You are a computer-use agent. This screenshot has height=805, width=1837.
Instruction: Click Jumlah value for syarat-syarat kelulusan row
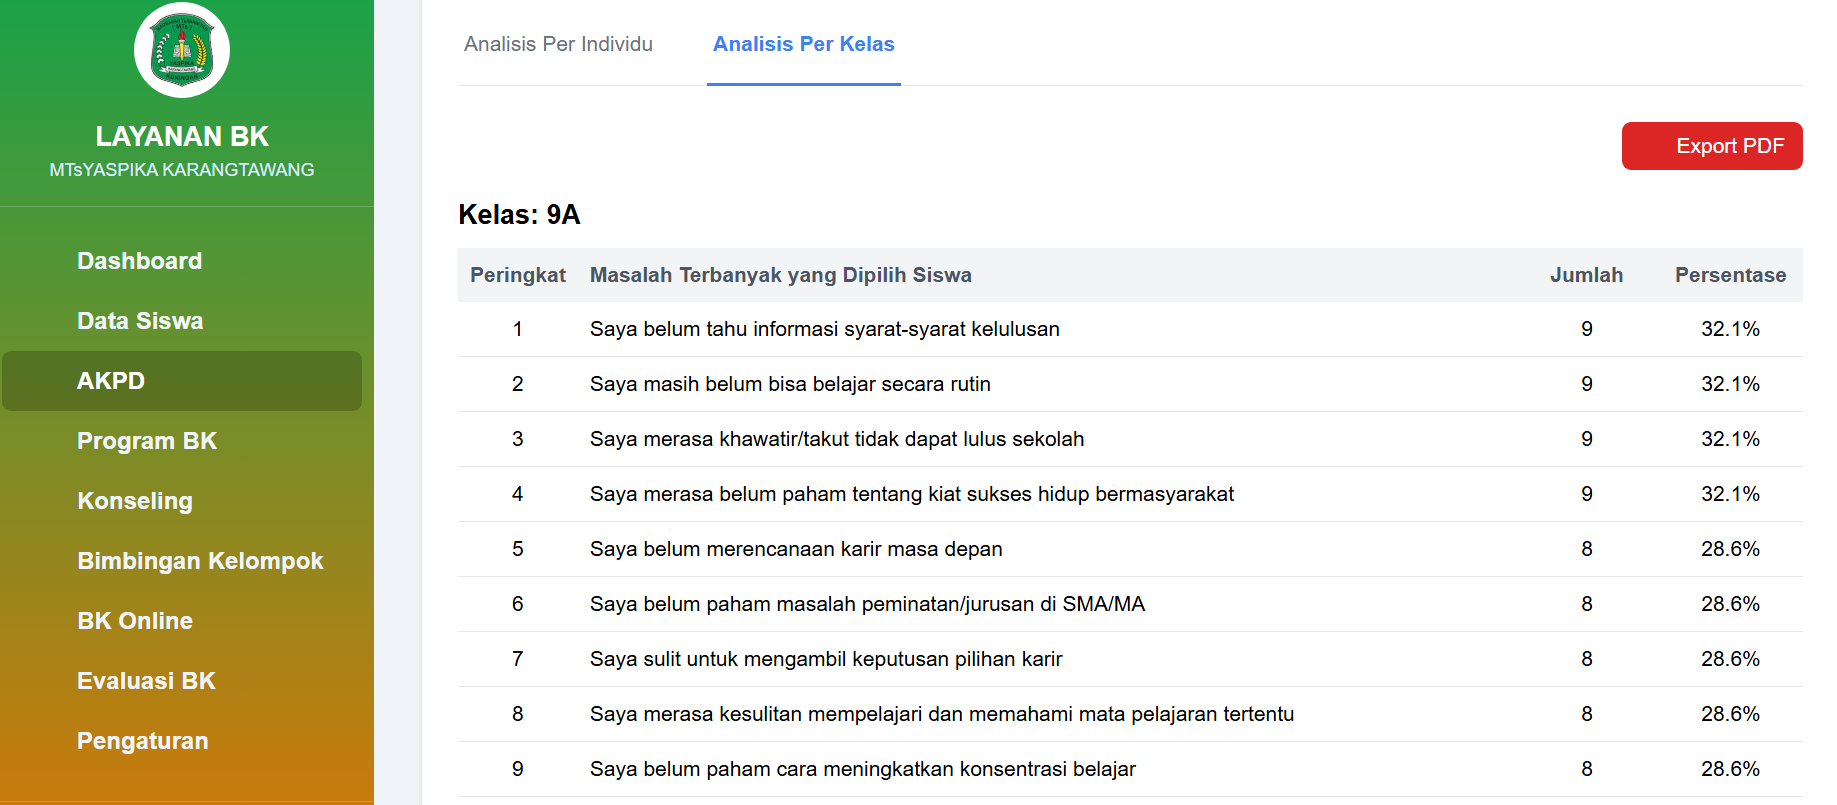click(x=1587, y=329)
